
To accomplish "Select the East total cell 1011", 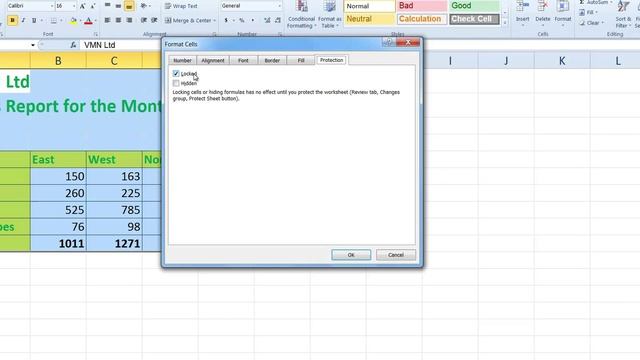I will 58,243.
